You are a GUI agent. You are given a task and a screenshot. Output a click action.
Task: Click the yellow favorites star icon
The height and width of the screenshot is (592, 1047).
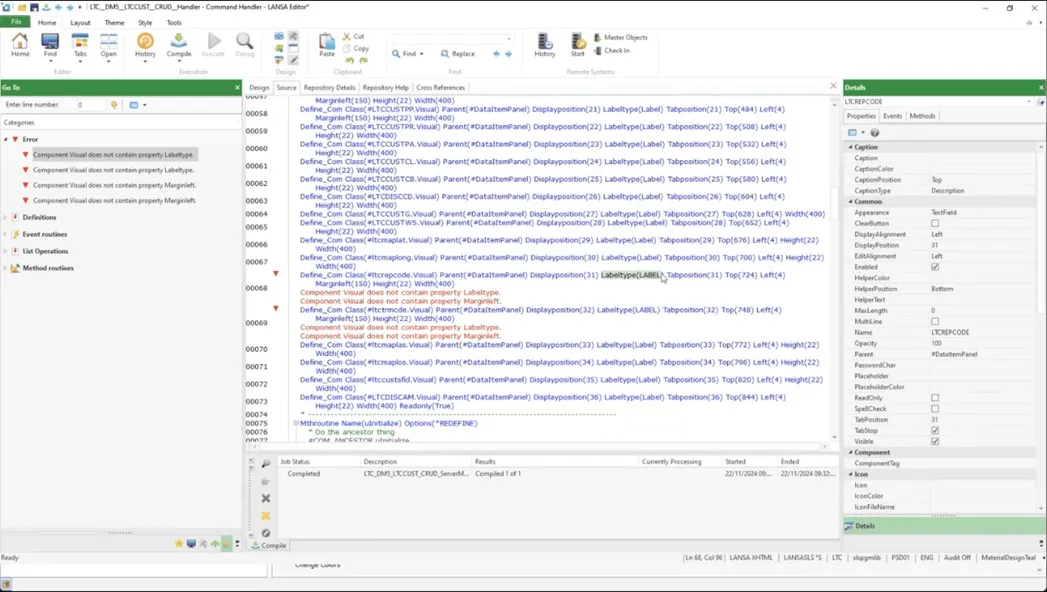(179, 544)
